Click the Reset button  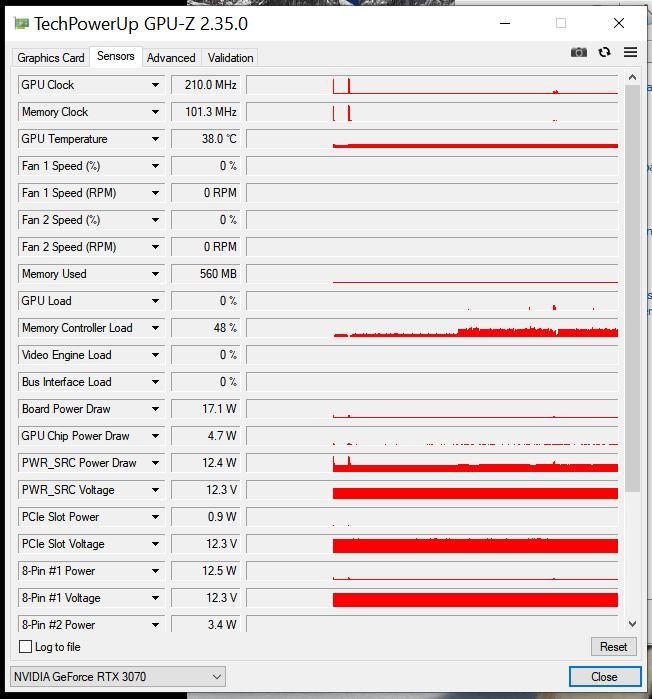coord(613,646)
